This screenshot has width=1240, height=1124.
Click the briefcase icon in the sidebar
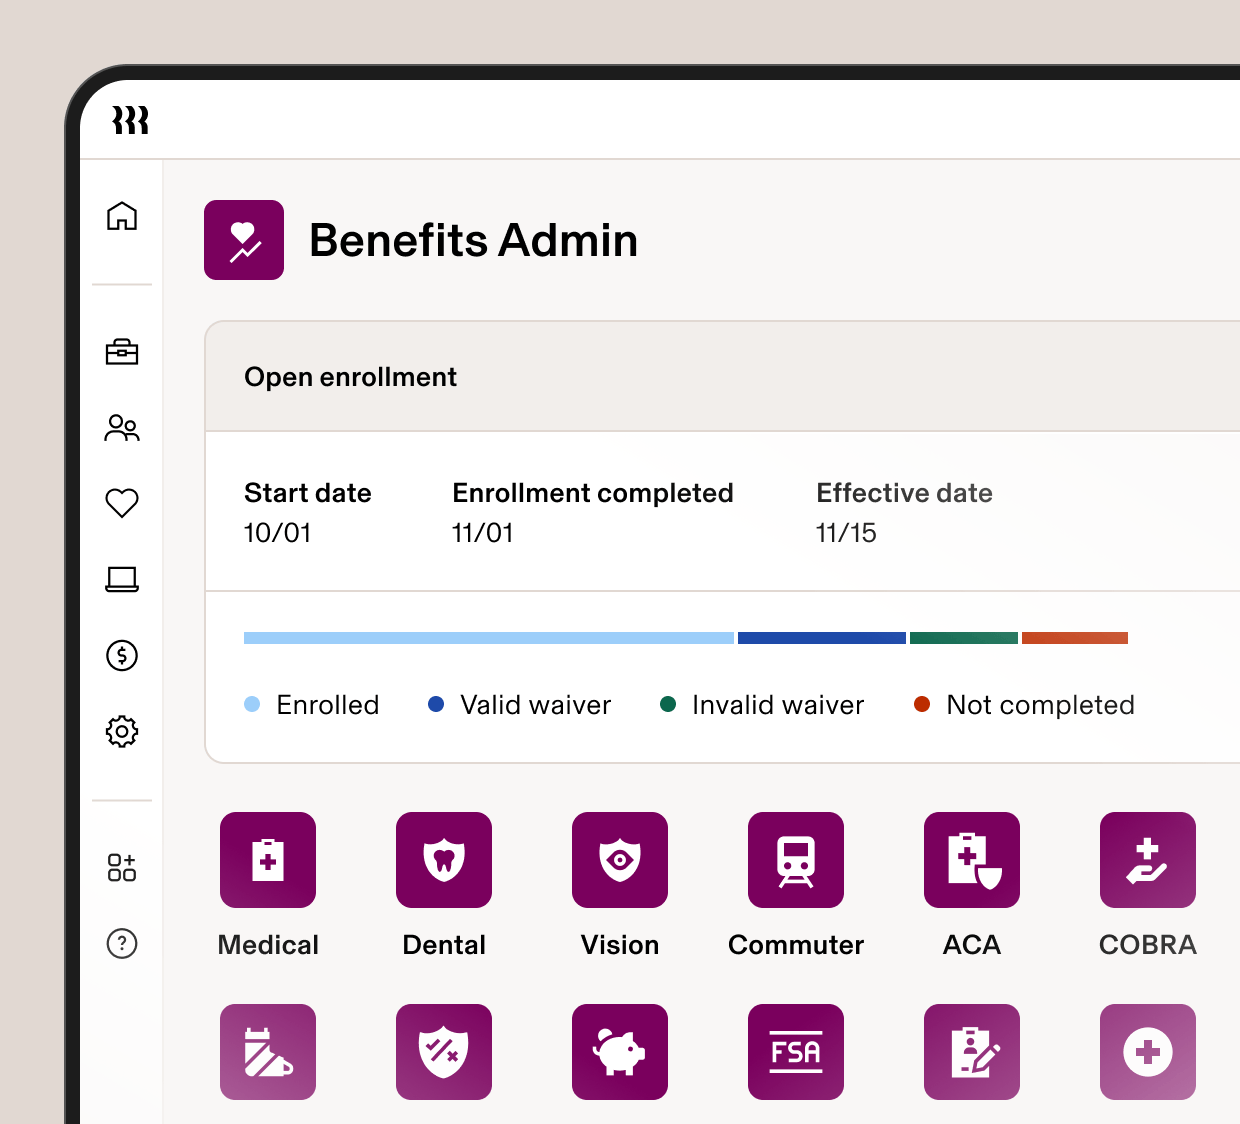(122, 352)
